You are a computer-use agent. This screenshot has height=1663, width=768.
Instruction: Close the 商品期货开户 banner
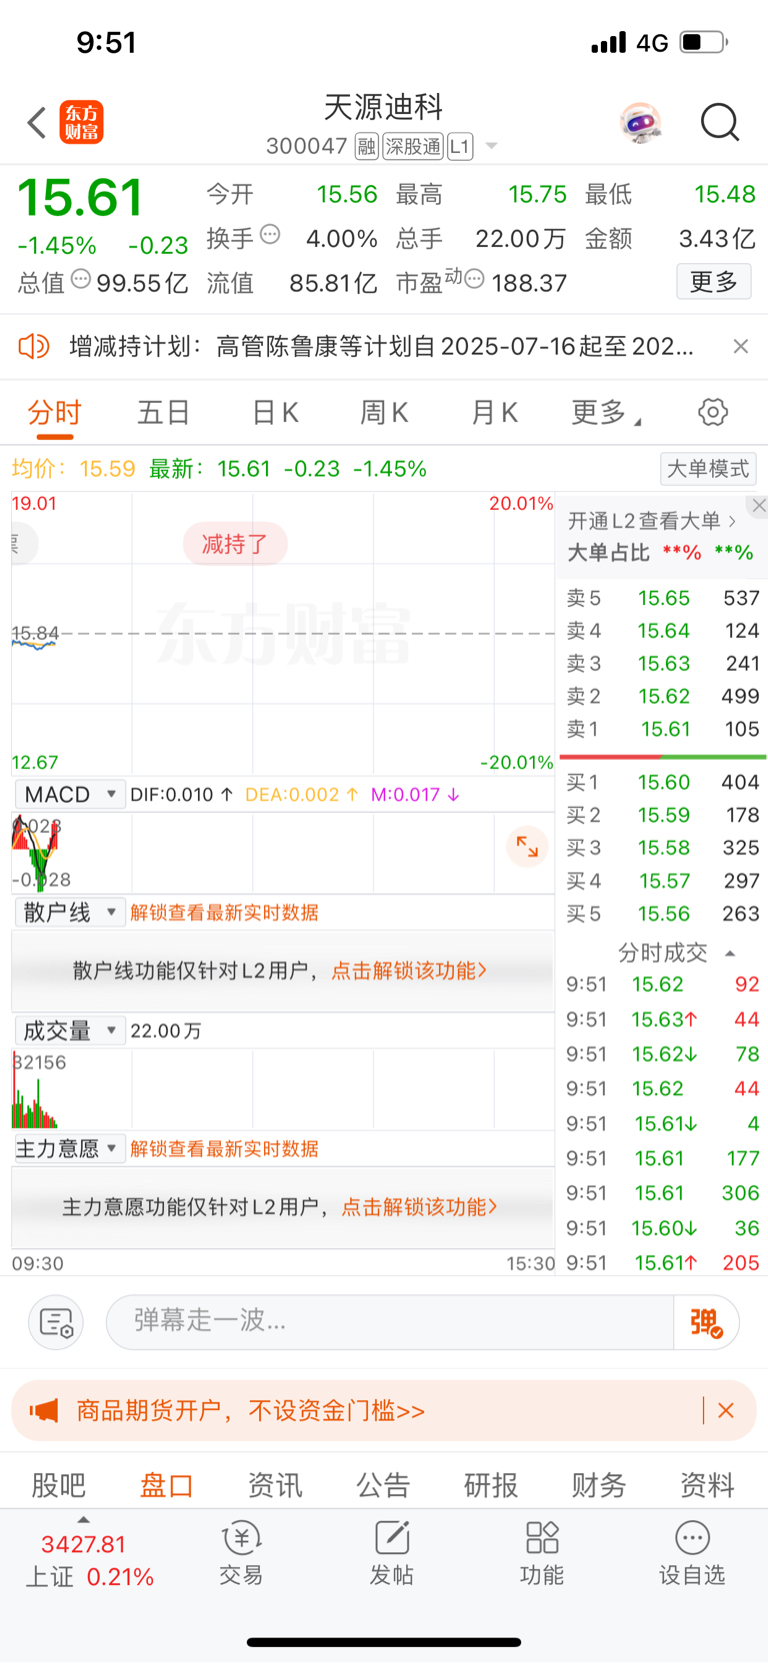(726, 1411)
